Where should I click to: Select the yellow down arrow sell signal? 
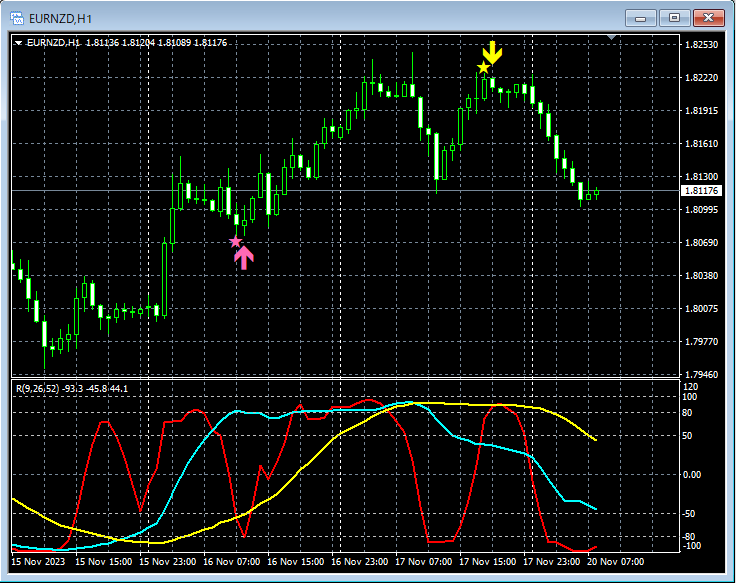(492, 53)
